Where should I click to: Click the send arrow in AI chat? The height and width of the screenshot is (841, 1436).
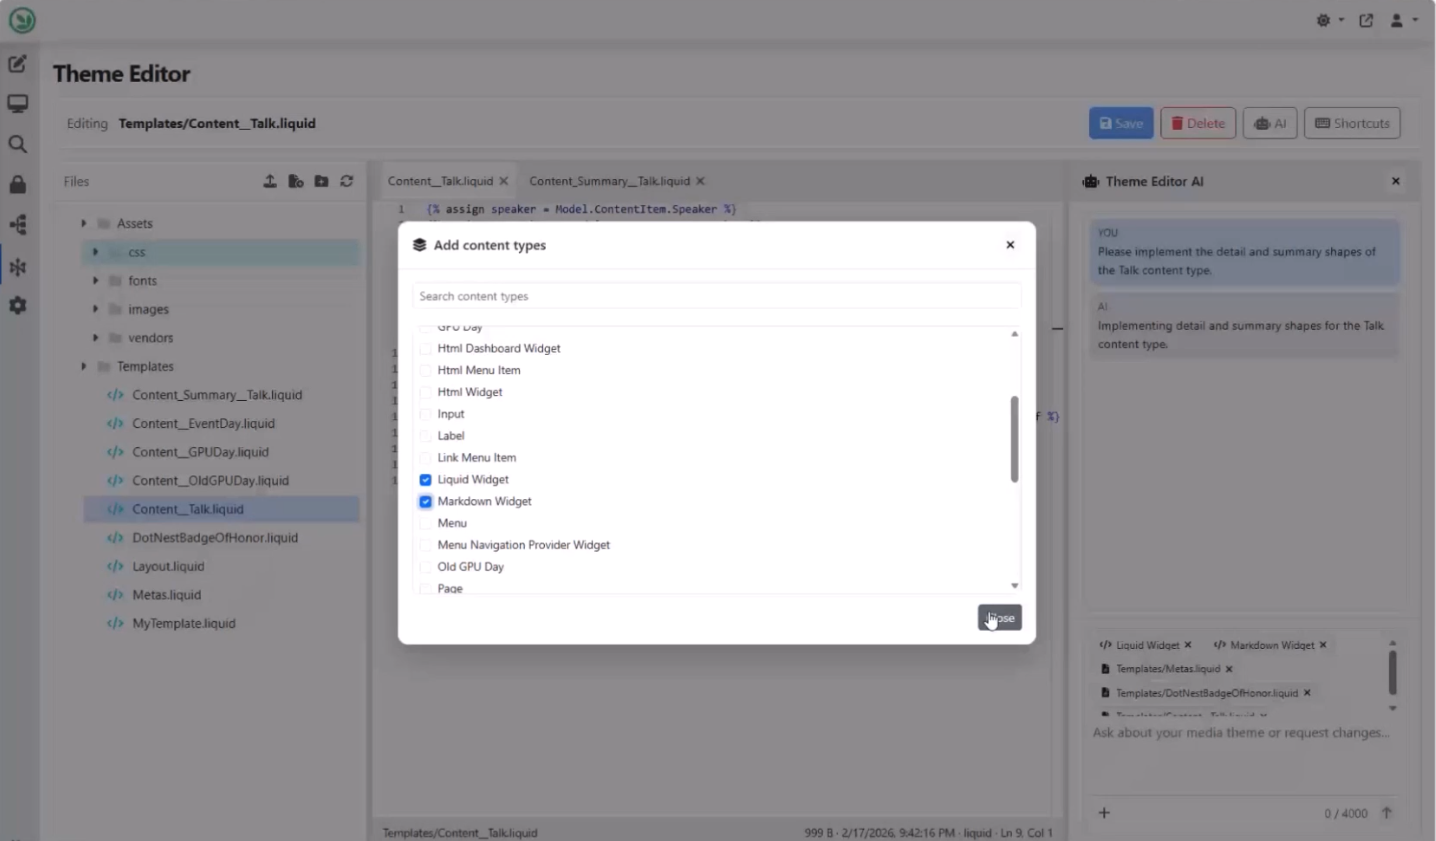1387,813
